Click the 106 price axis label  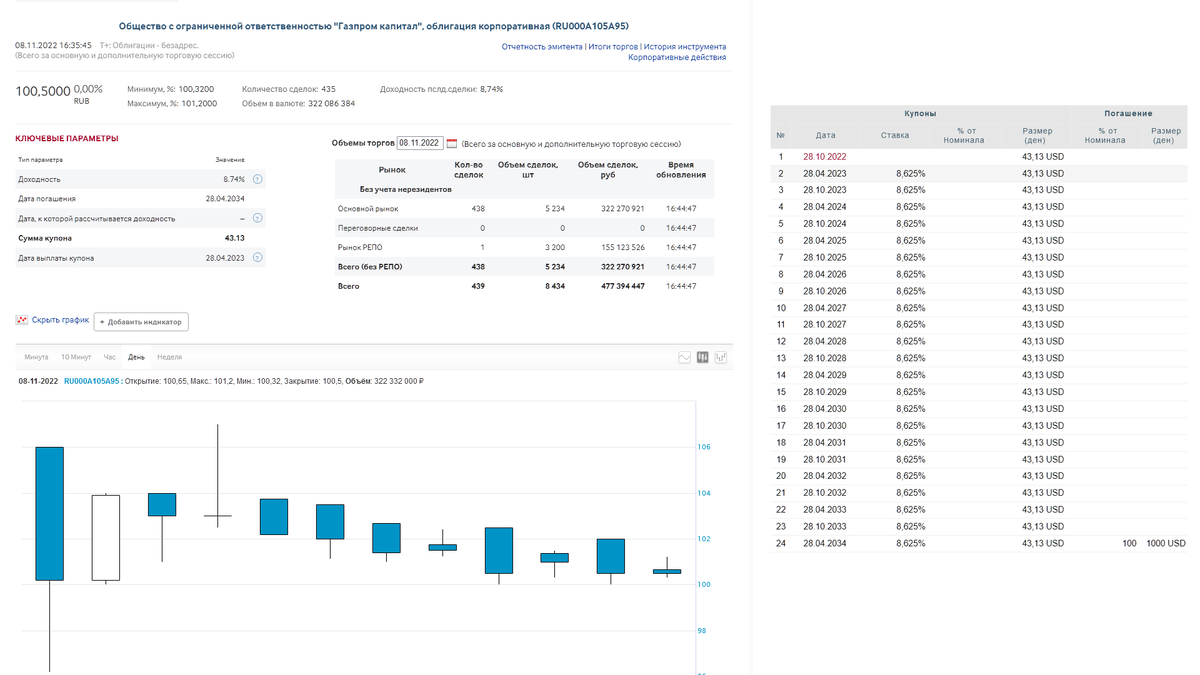[x=703, y=447]
